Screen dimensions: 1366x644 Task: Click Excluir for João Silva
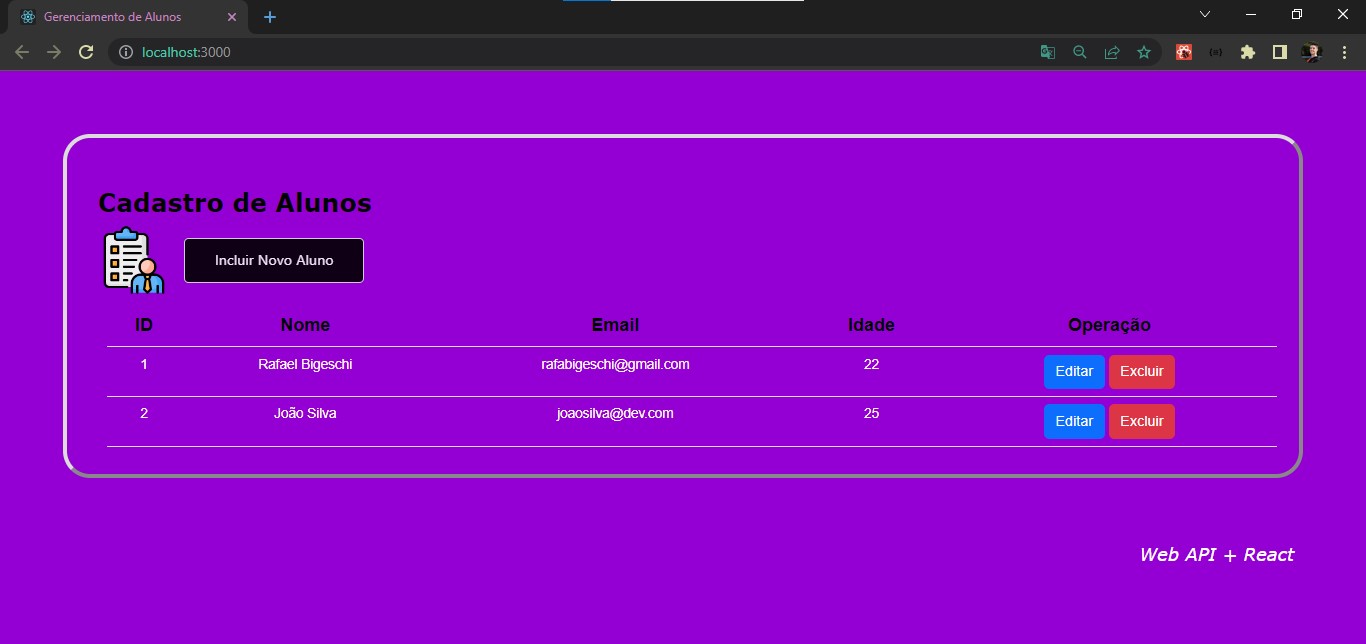1141,421
